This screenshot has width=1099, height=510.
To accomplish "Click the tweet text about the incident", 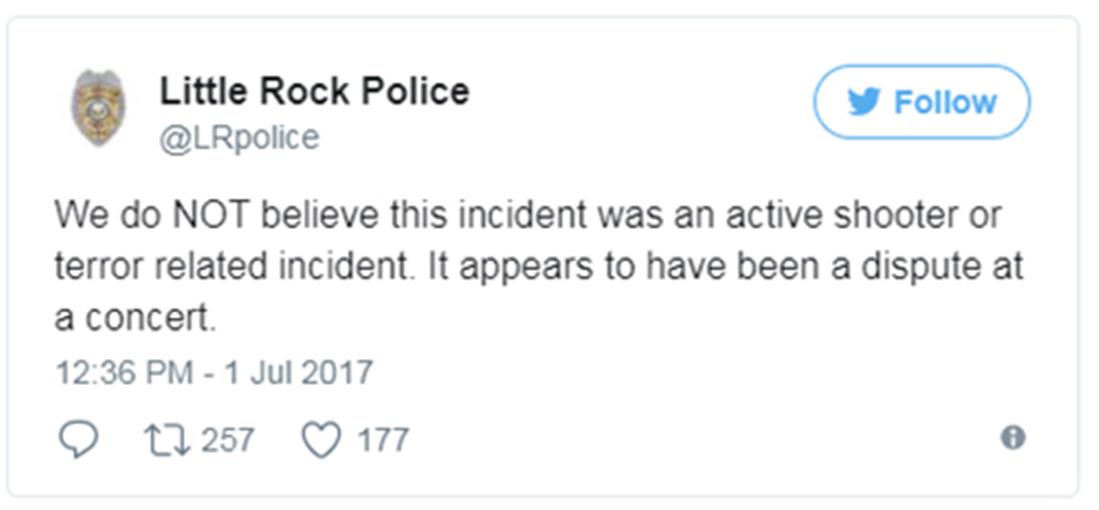I will coord(538,266).
